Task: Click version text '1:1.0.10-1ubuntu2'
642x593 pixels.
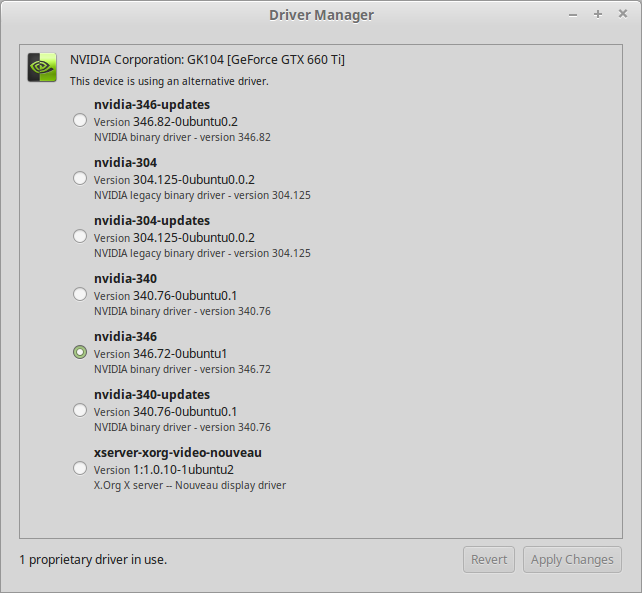Action: coord(183,470)
